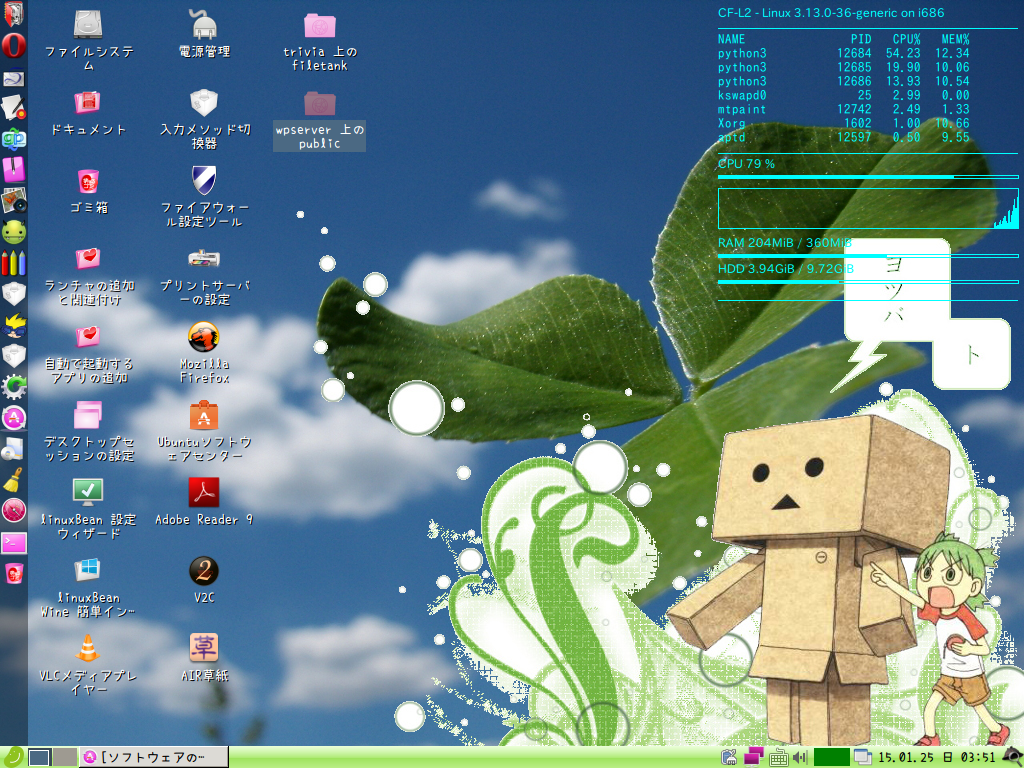Select the ドキュメント folder icon
This screenshot has width=1024, height=768.
[89, 113]
